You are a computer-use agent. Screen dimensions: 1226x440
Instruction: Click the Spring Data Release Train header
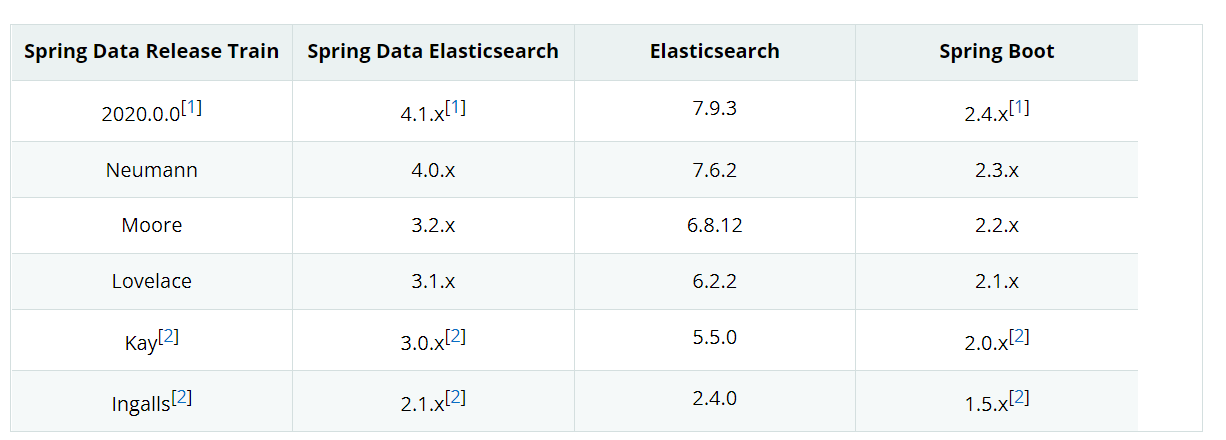(152, 52)
